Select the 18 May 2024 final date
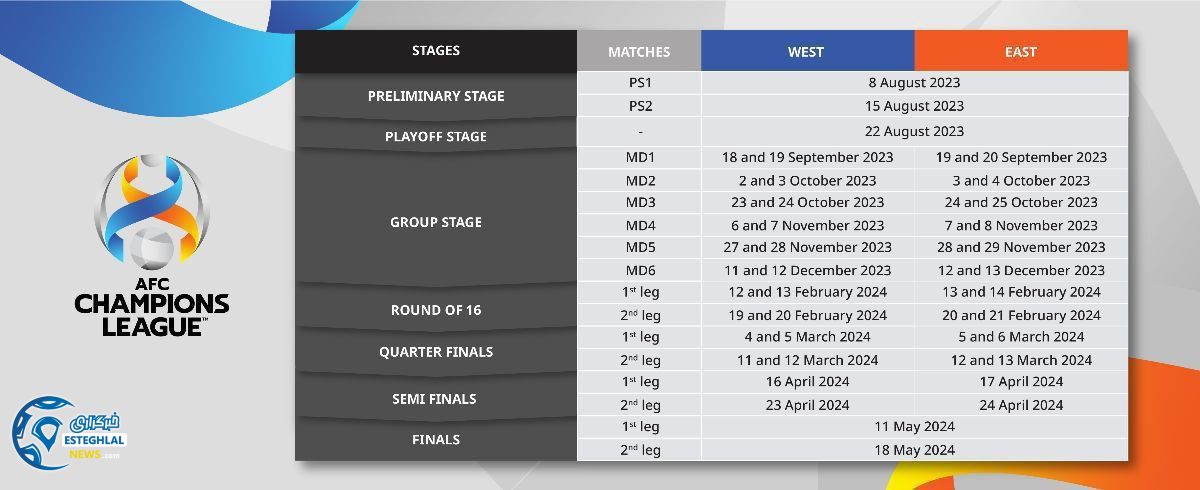 pyautogui.click(x=914, y=450)
